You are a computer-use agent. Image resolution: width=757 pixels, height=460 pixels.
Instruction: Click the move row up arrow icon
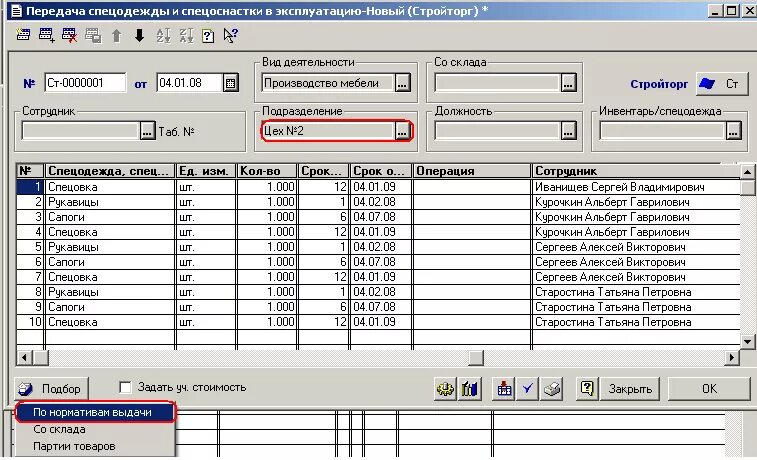(x=116, y=35)
